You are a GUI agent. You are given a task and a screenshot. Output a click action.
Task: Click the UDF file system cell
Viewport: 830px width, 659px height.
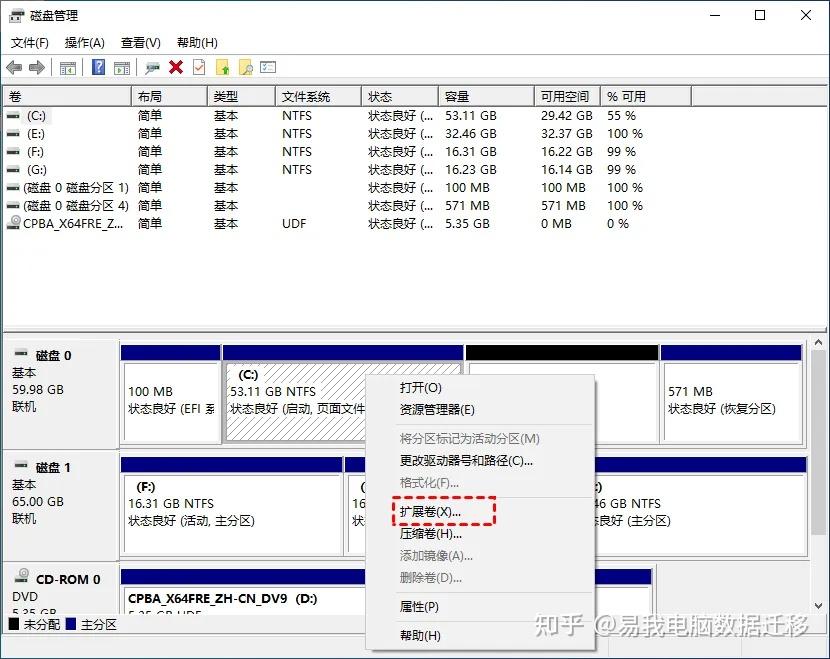[294, 223]
